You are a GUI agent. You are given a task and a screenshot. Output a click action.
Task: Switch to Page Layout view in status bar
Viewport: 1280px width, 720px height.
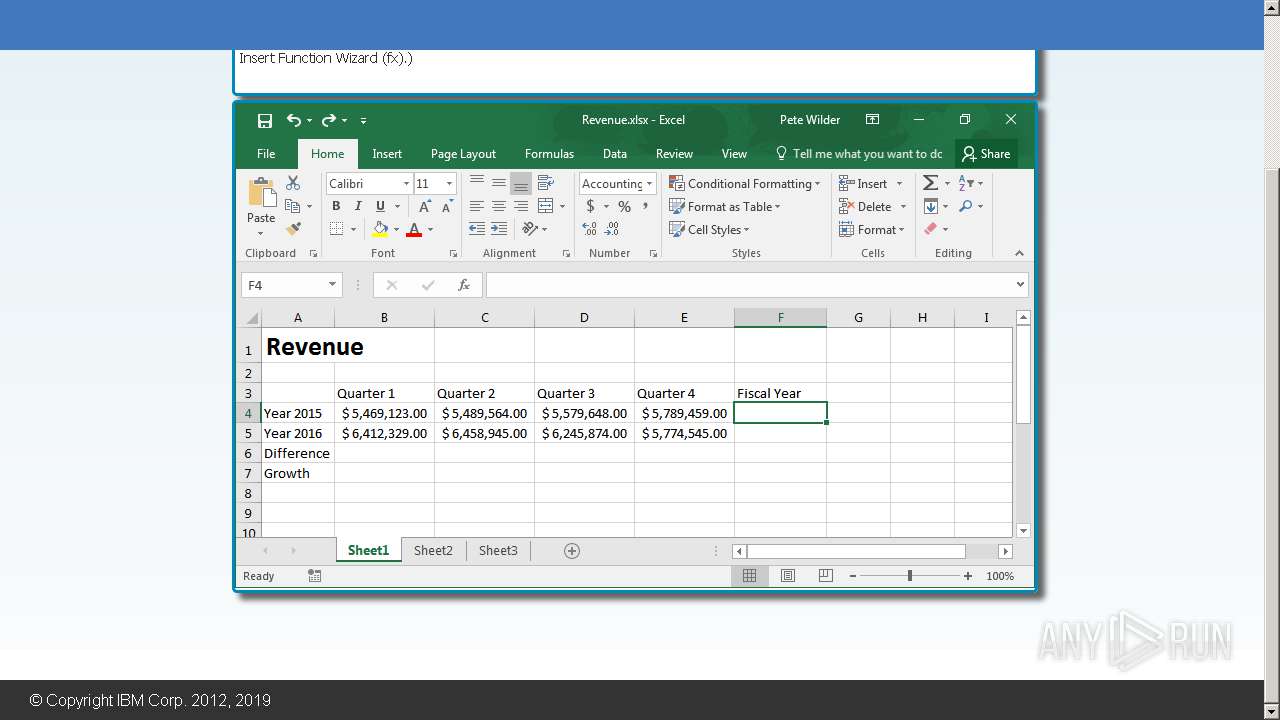tap(787, 576)
